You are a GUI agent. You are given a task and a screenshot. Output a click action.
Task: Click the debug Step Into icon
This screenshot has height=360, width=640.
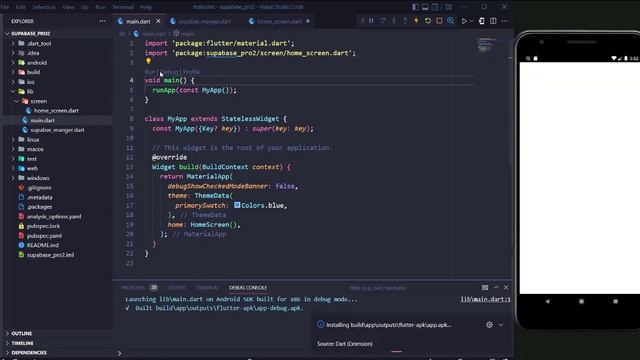pos(394,21)
